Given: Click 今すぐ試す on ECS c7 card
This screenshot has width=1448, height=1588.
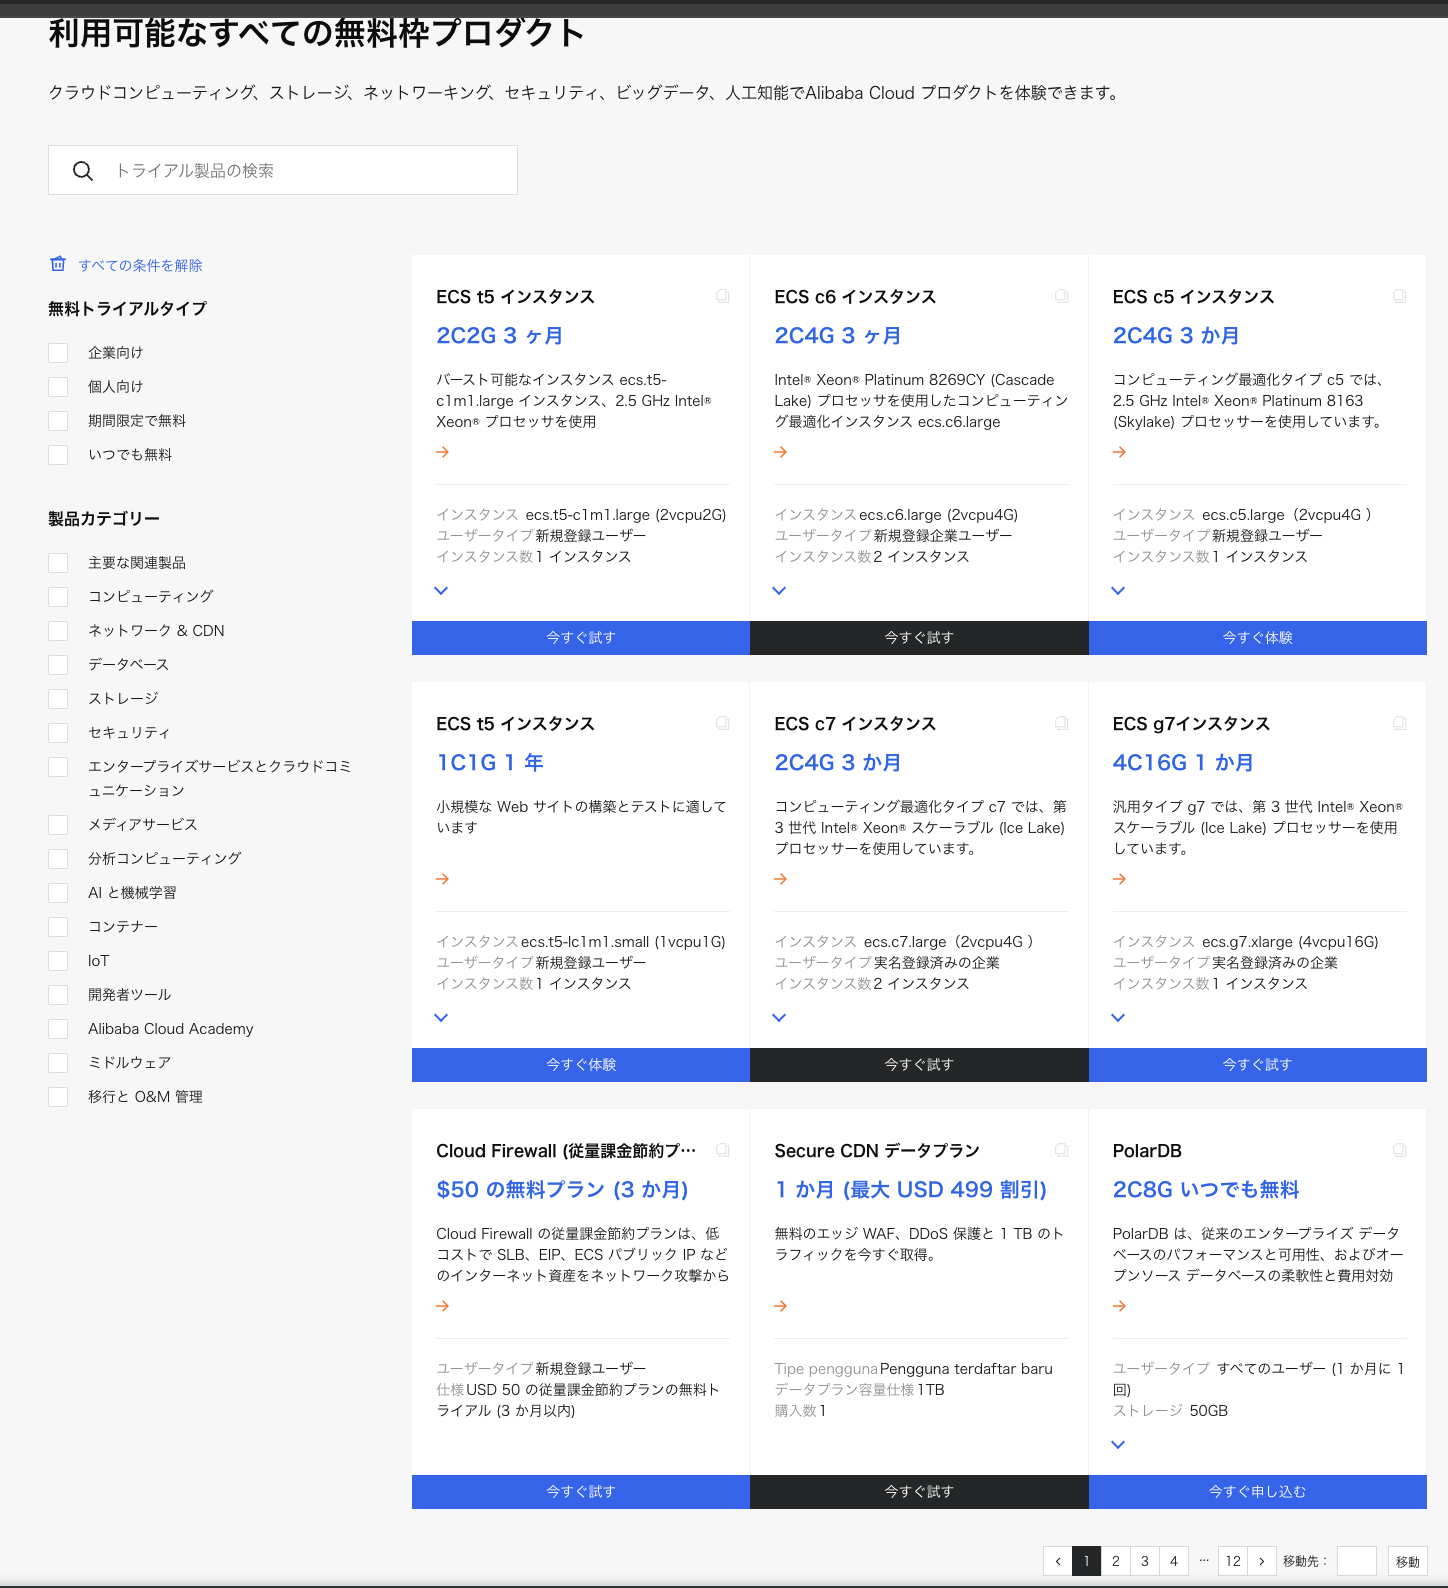Looking at the screenshot, I should point(919,1065).
